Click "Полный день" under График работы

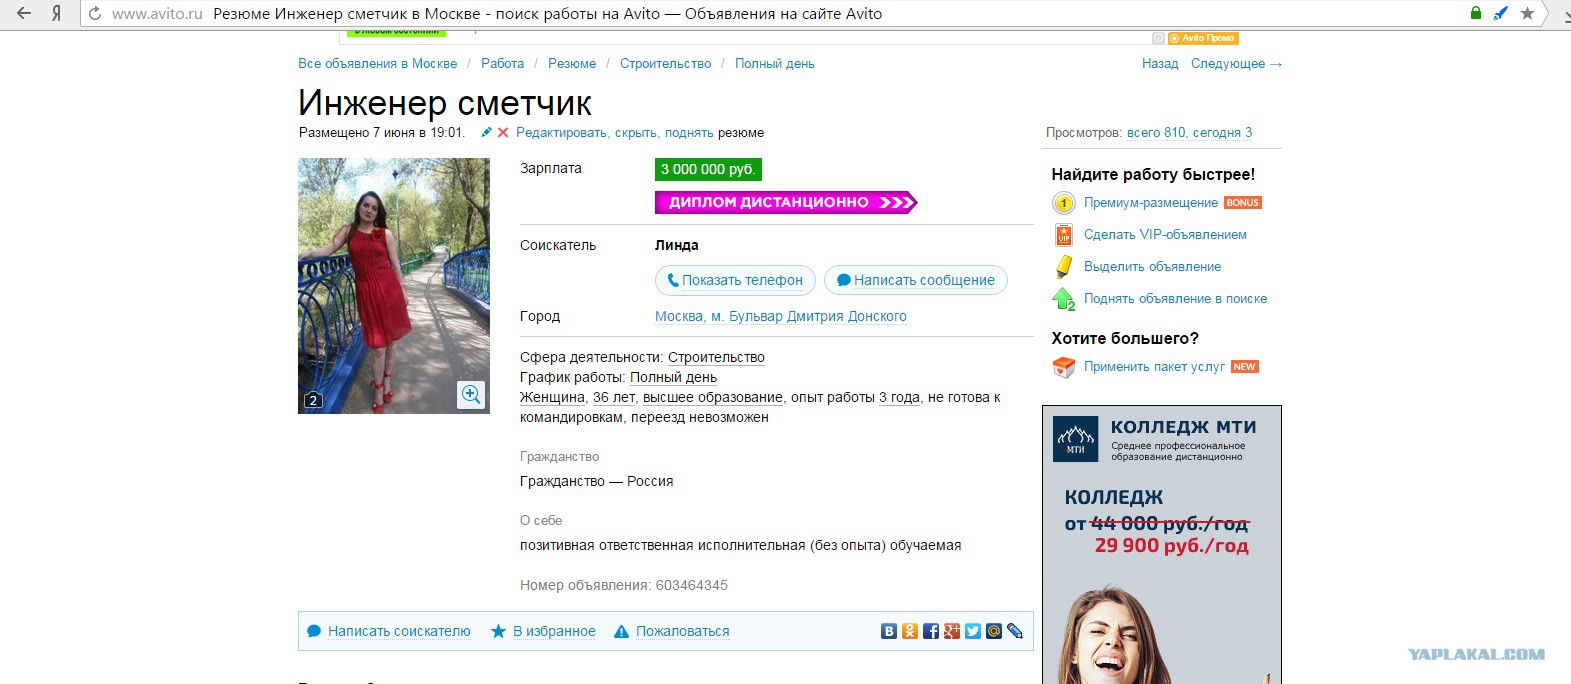673,377
